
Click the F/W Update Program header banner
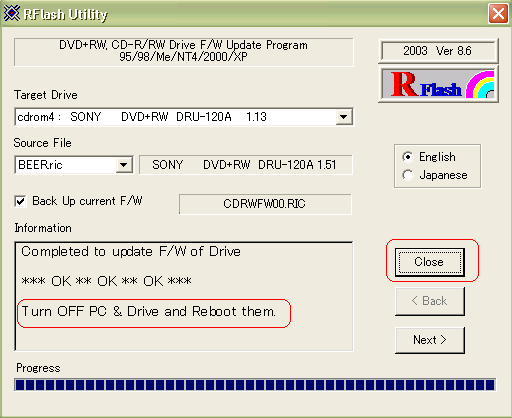(x=184, y=51)
